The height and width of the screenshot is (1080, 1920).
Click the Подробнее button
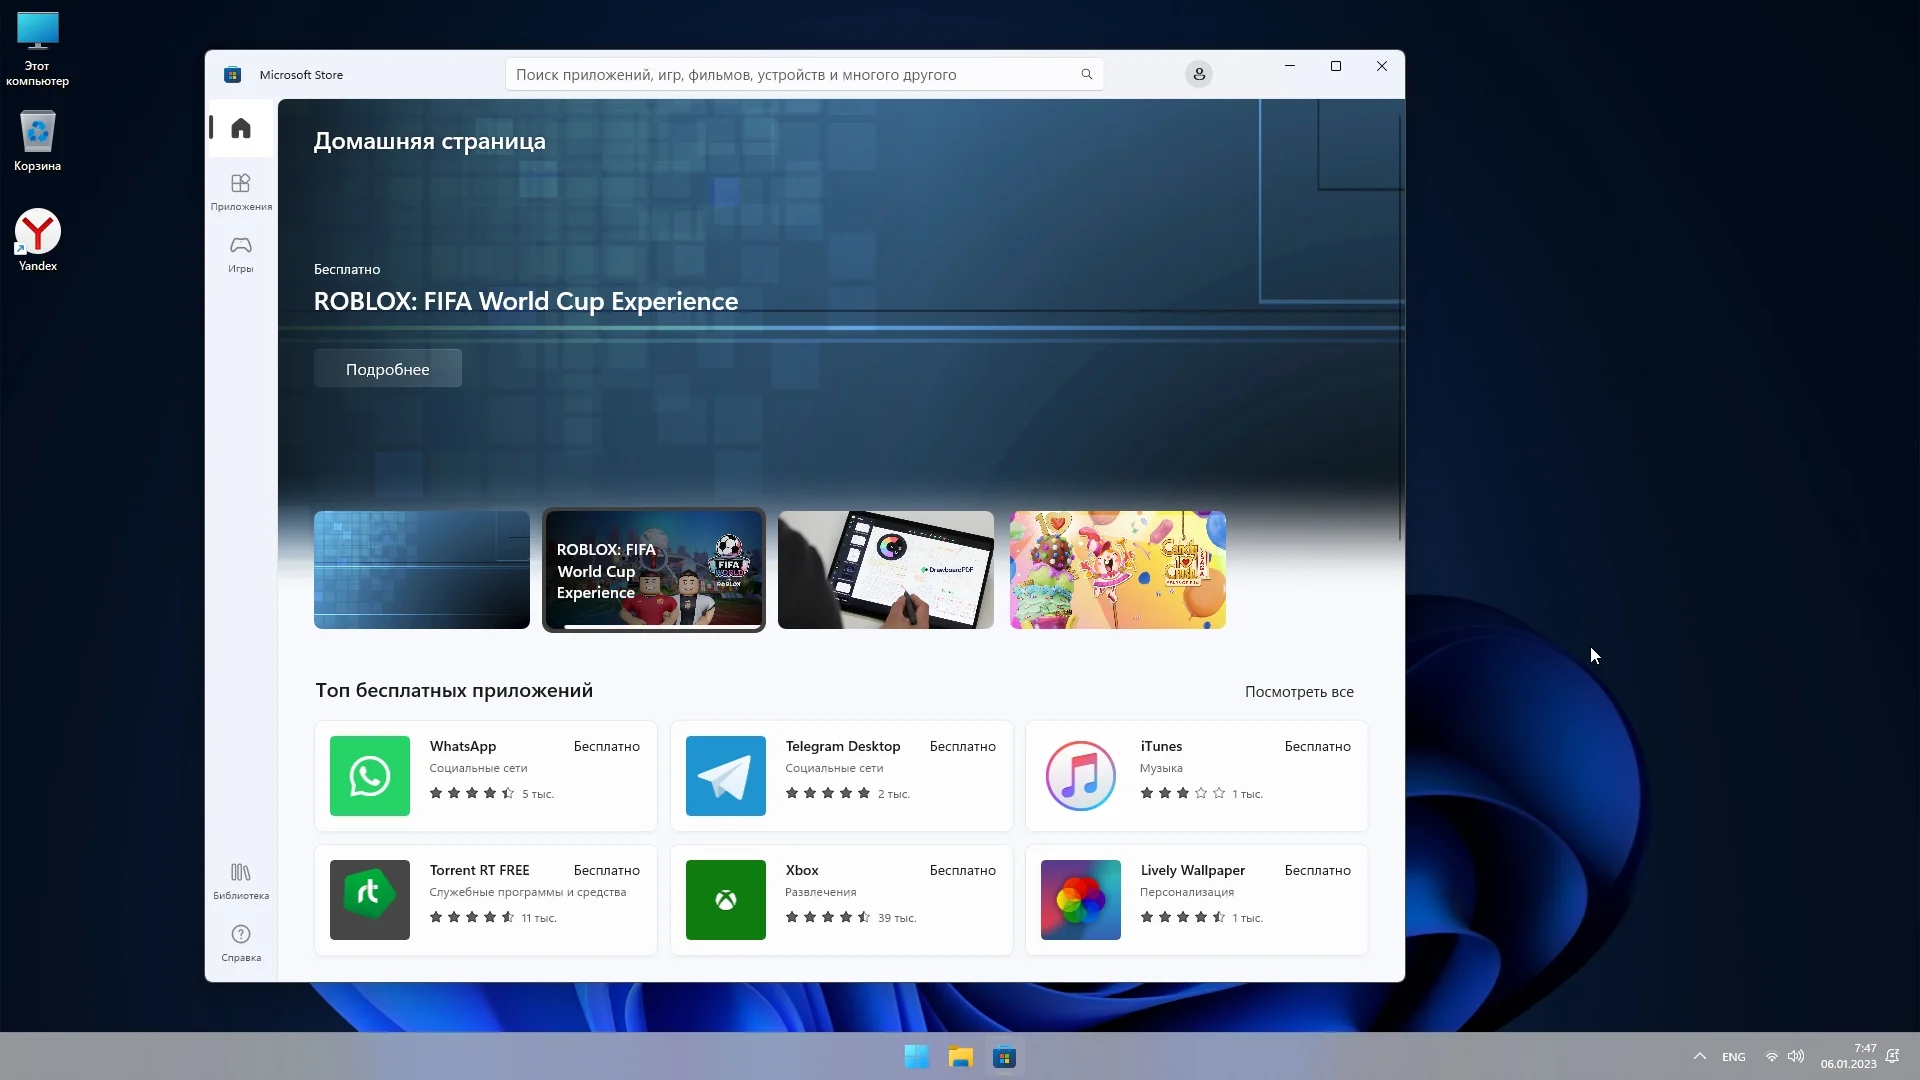click(x=387, y=369)
